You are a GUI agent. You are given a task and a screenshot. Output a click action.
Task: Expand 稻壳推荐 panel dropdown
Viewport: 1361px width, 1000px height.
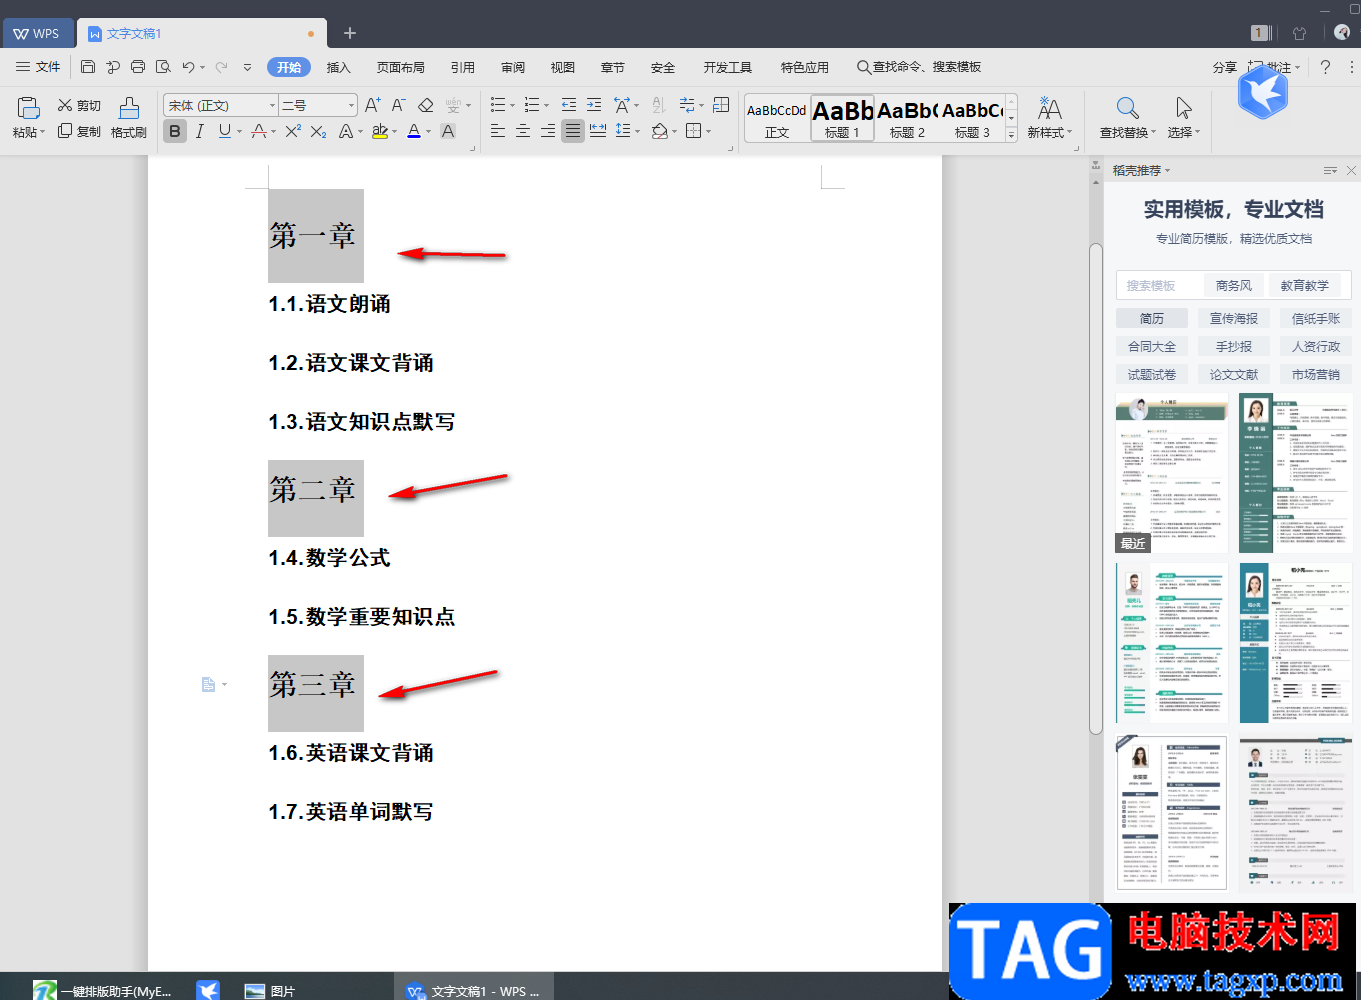[x=1167, y=170]
